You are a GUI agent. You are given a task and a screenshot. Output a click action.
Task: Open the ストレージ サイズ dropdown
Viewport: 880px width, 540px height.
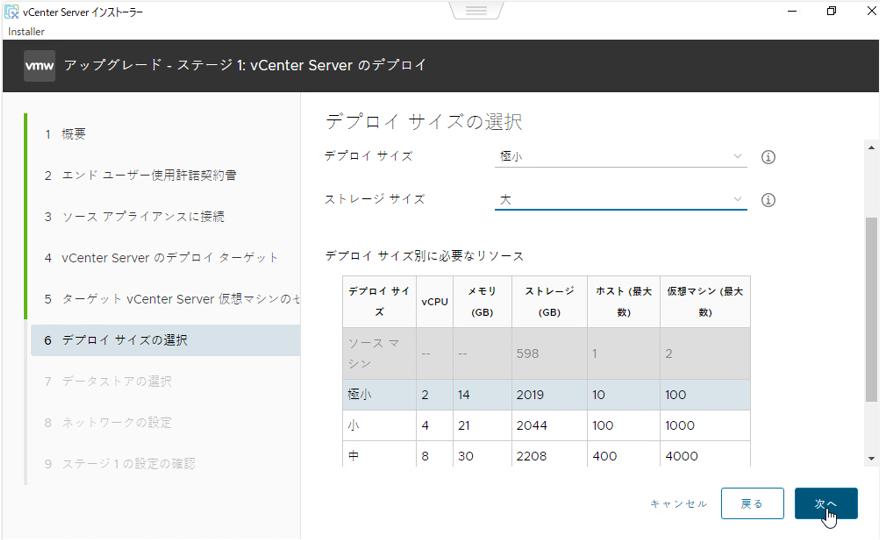pyautogui.click(x=621, y=200)
